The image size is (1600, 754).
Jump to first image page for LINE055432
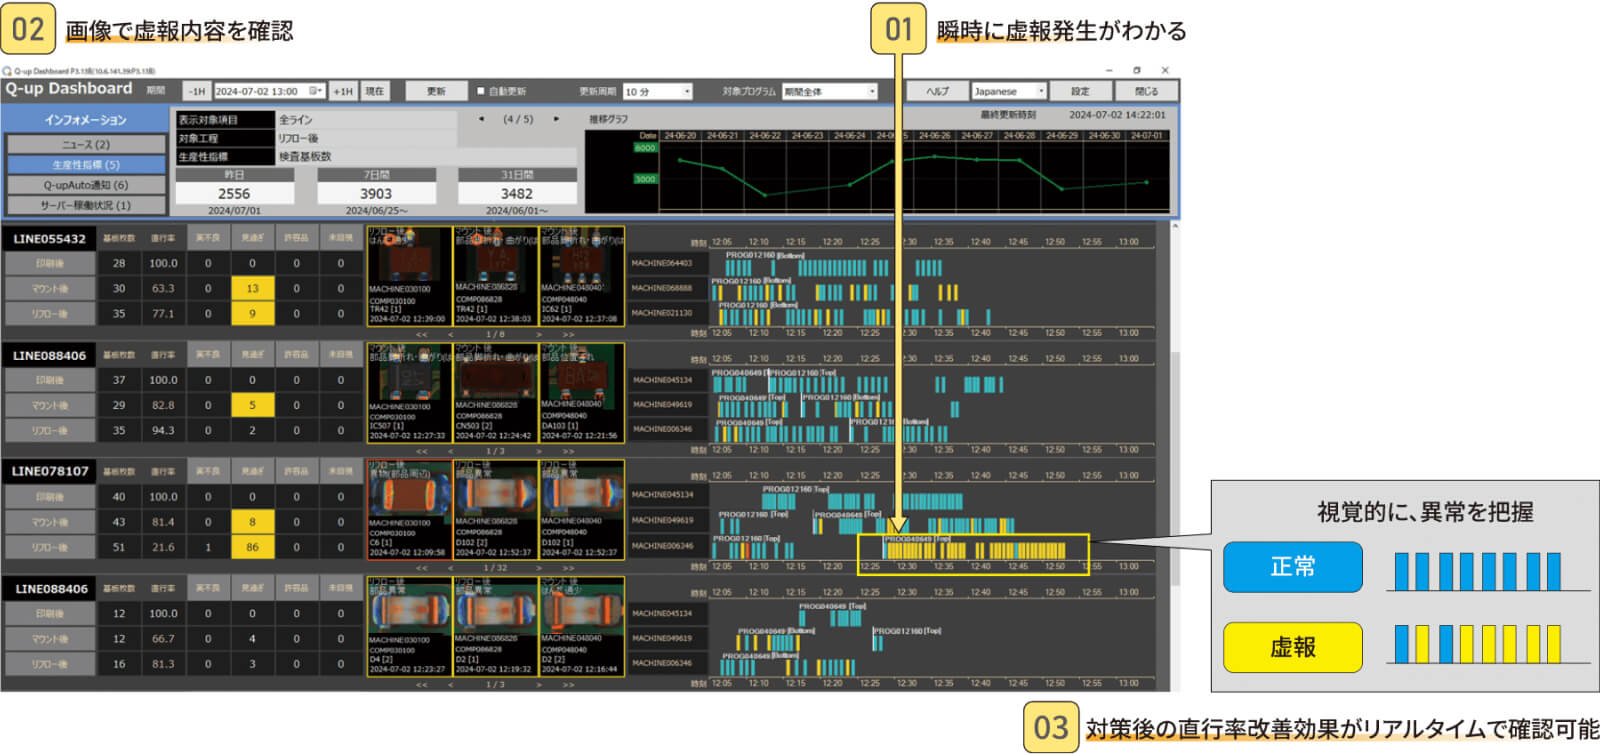(x=422, y=334)
